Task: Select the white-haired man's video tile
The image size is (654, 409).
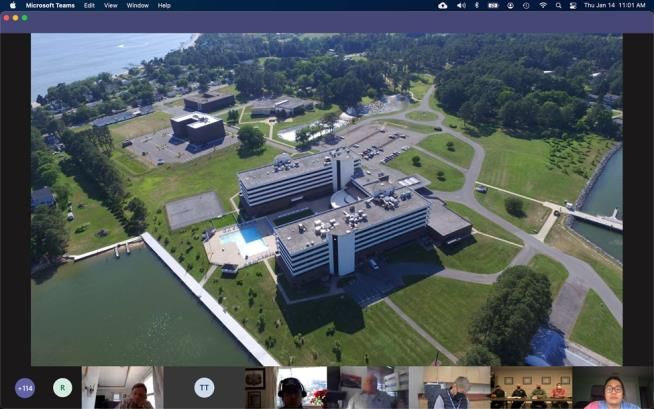Action: (368, 388)
